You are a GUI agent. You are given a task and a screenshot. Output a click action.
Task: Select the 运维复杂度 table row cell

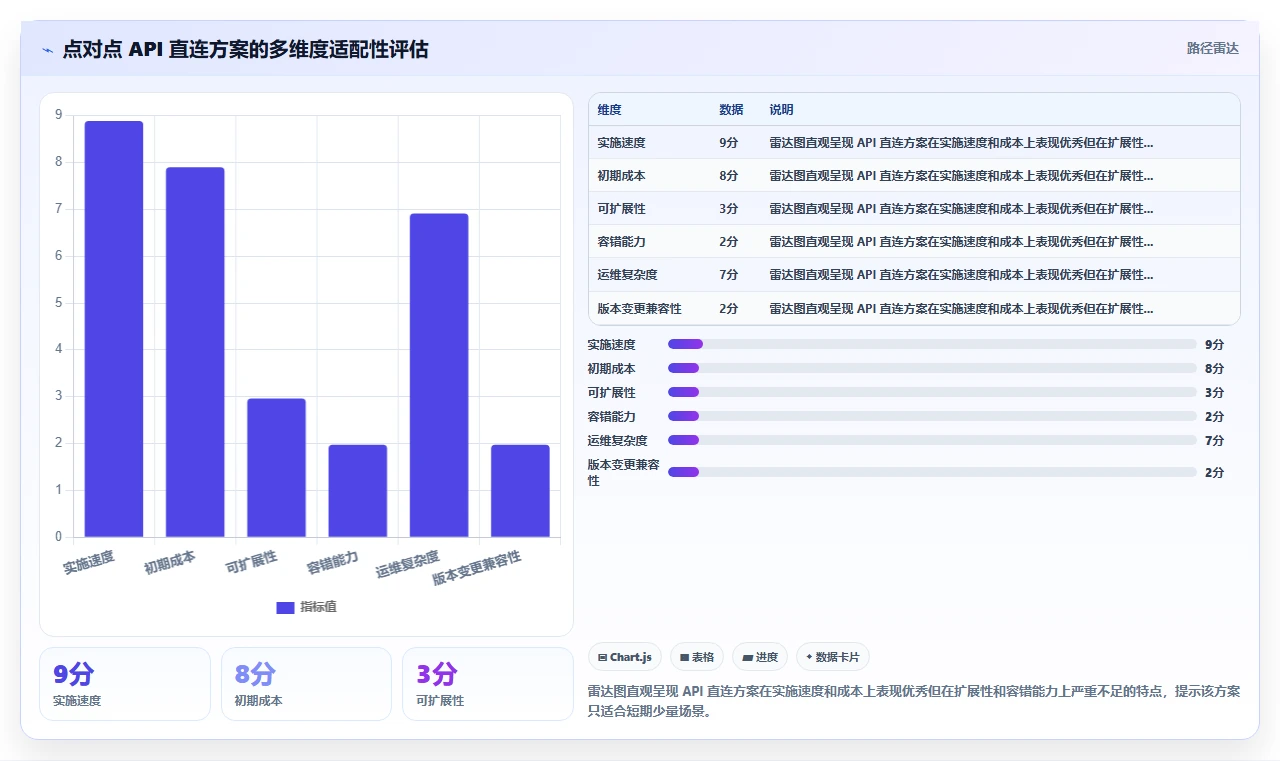pyautogui.click(x=627, y=275)
